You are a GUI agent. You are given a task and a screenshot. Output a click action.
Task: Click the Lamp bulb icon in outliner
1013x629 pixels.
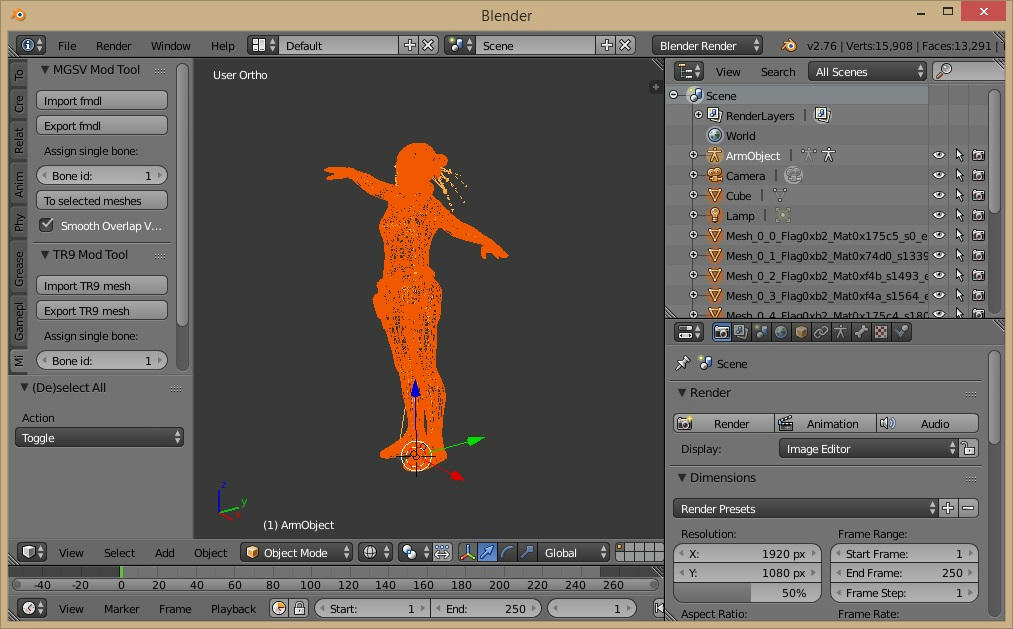click(x=715, y=215)
